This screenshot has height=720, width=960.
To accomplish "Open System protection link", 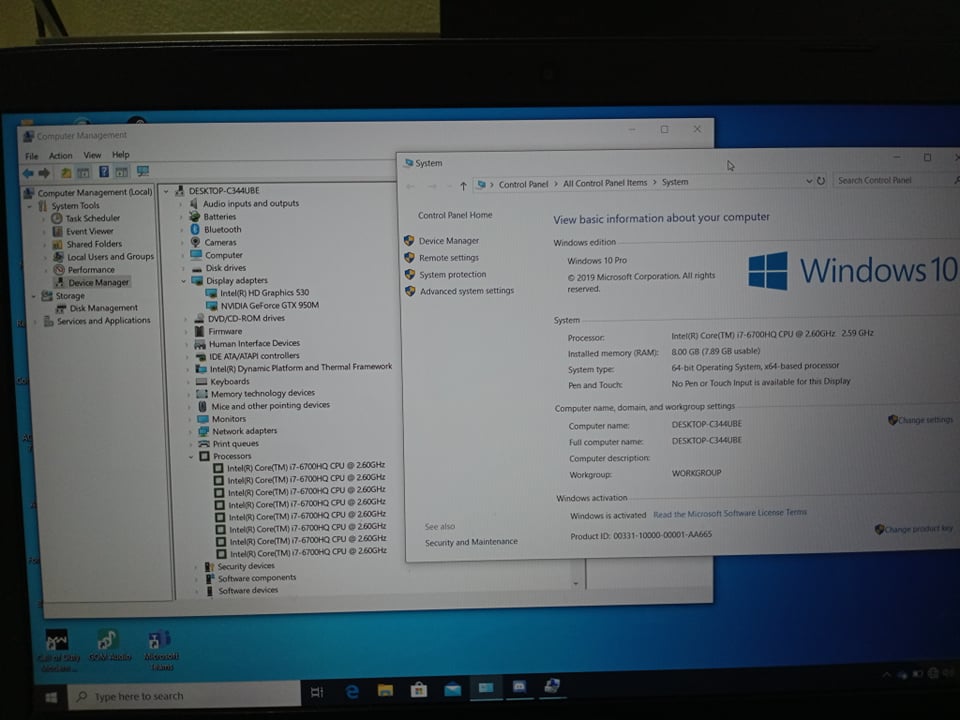I will (452, 274).
